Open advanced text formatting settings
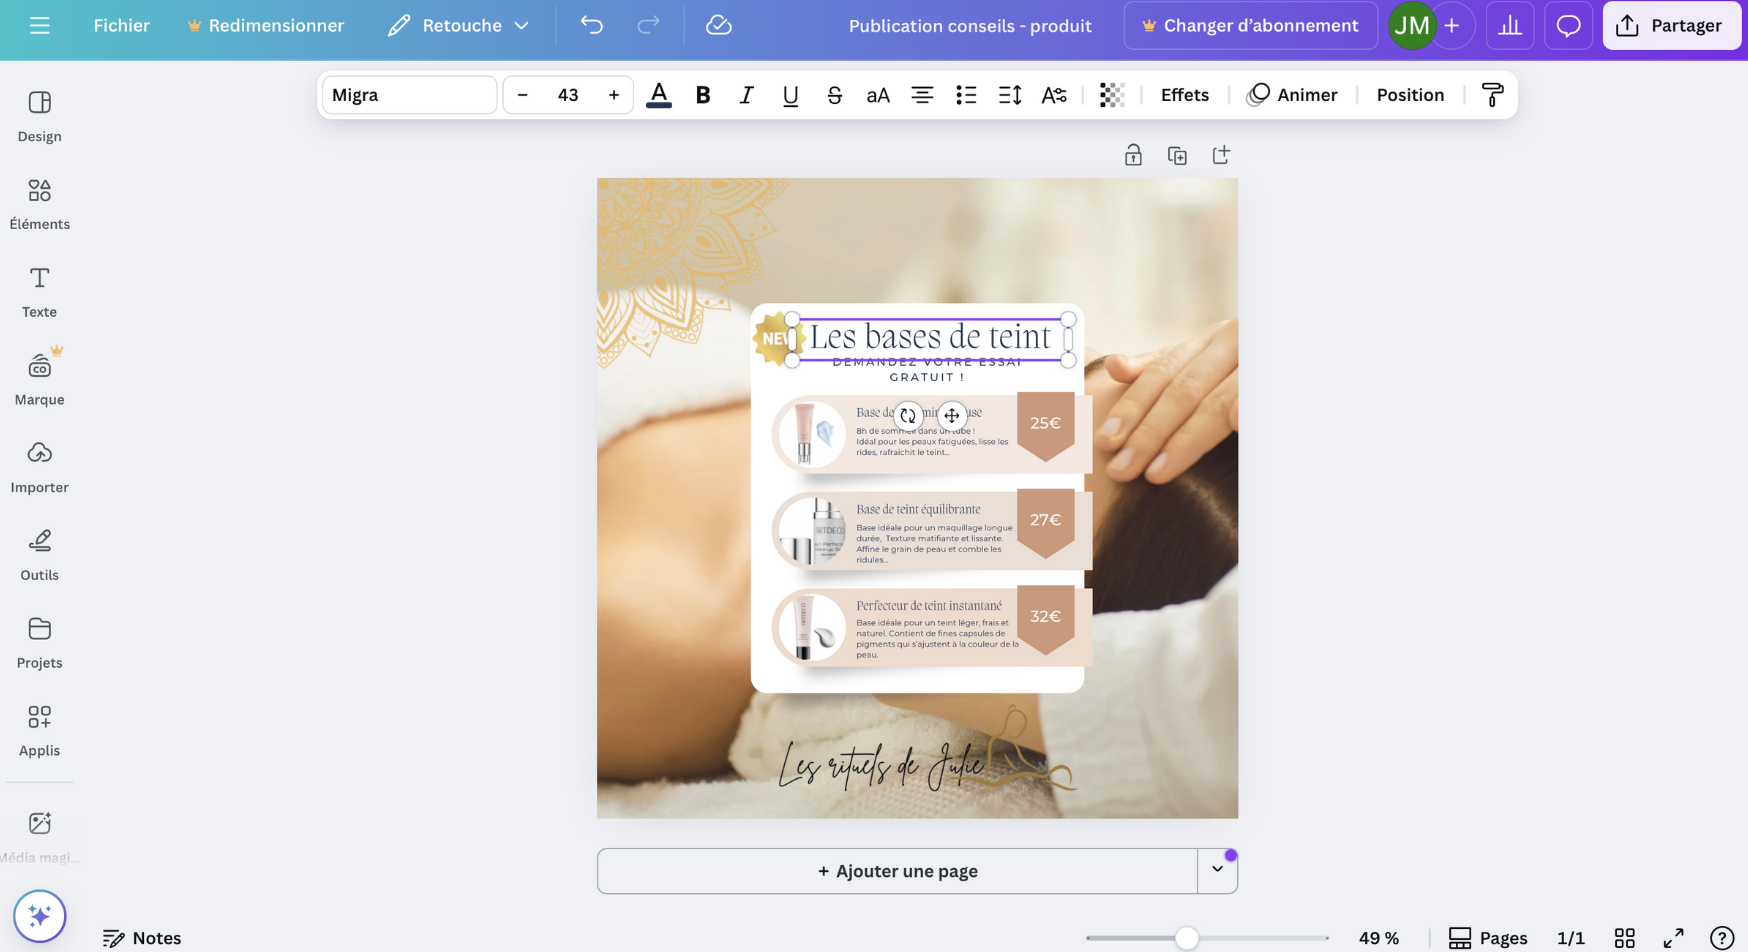Viewport: 1748px width, 952px height. point(1054,95)
